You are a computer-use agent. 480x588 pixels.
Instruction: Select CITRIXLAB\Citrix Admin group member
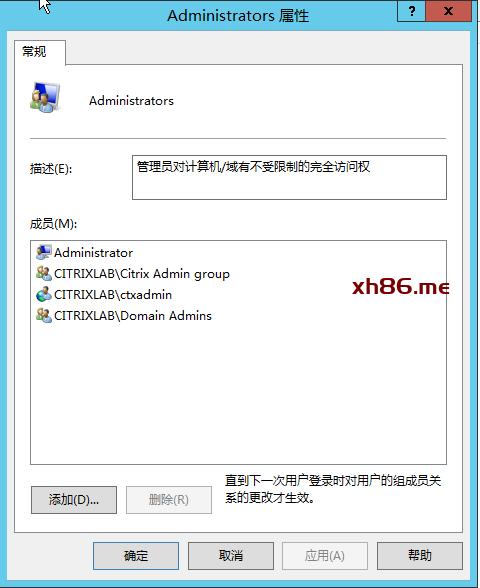click(142, 274)
